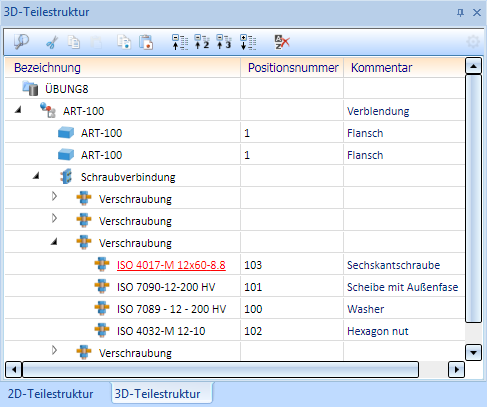
Task: Click position number 103 cell
Action: pos(292,265)
